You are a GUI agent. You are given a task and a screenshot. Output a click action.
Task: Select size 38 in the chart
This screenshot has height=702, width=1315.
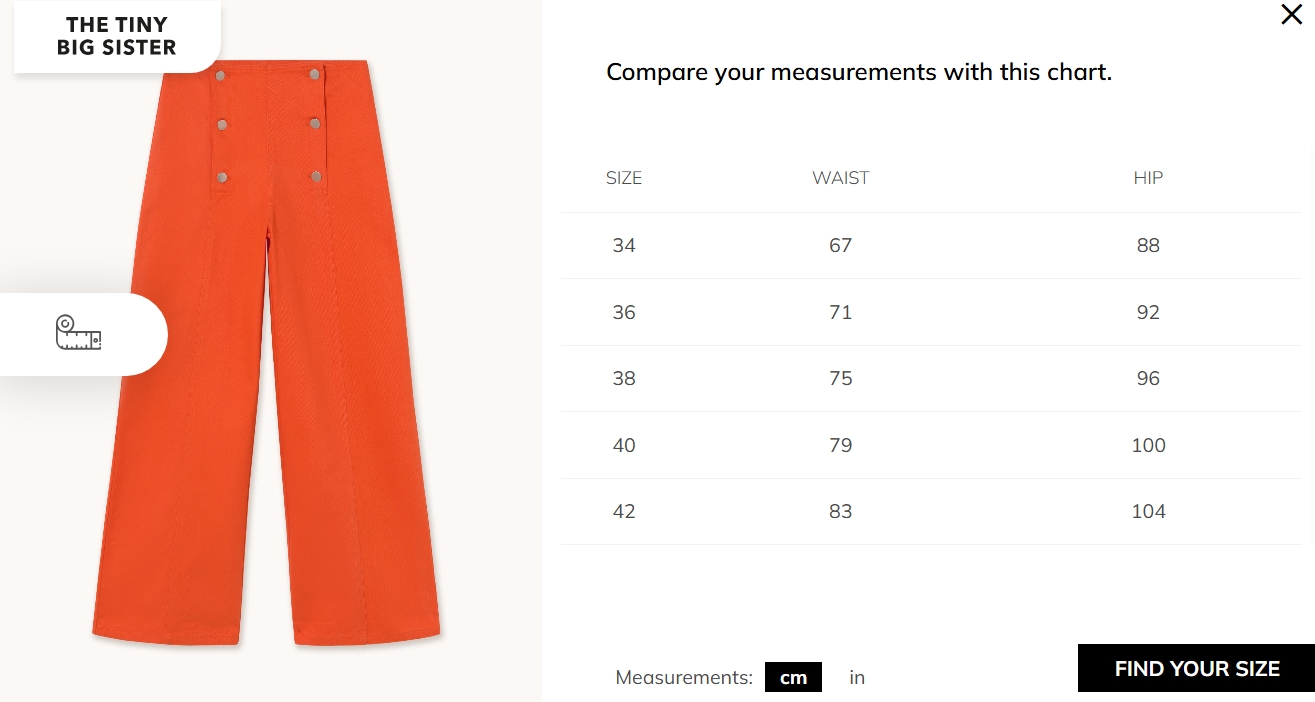click(624, 378)
